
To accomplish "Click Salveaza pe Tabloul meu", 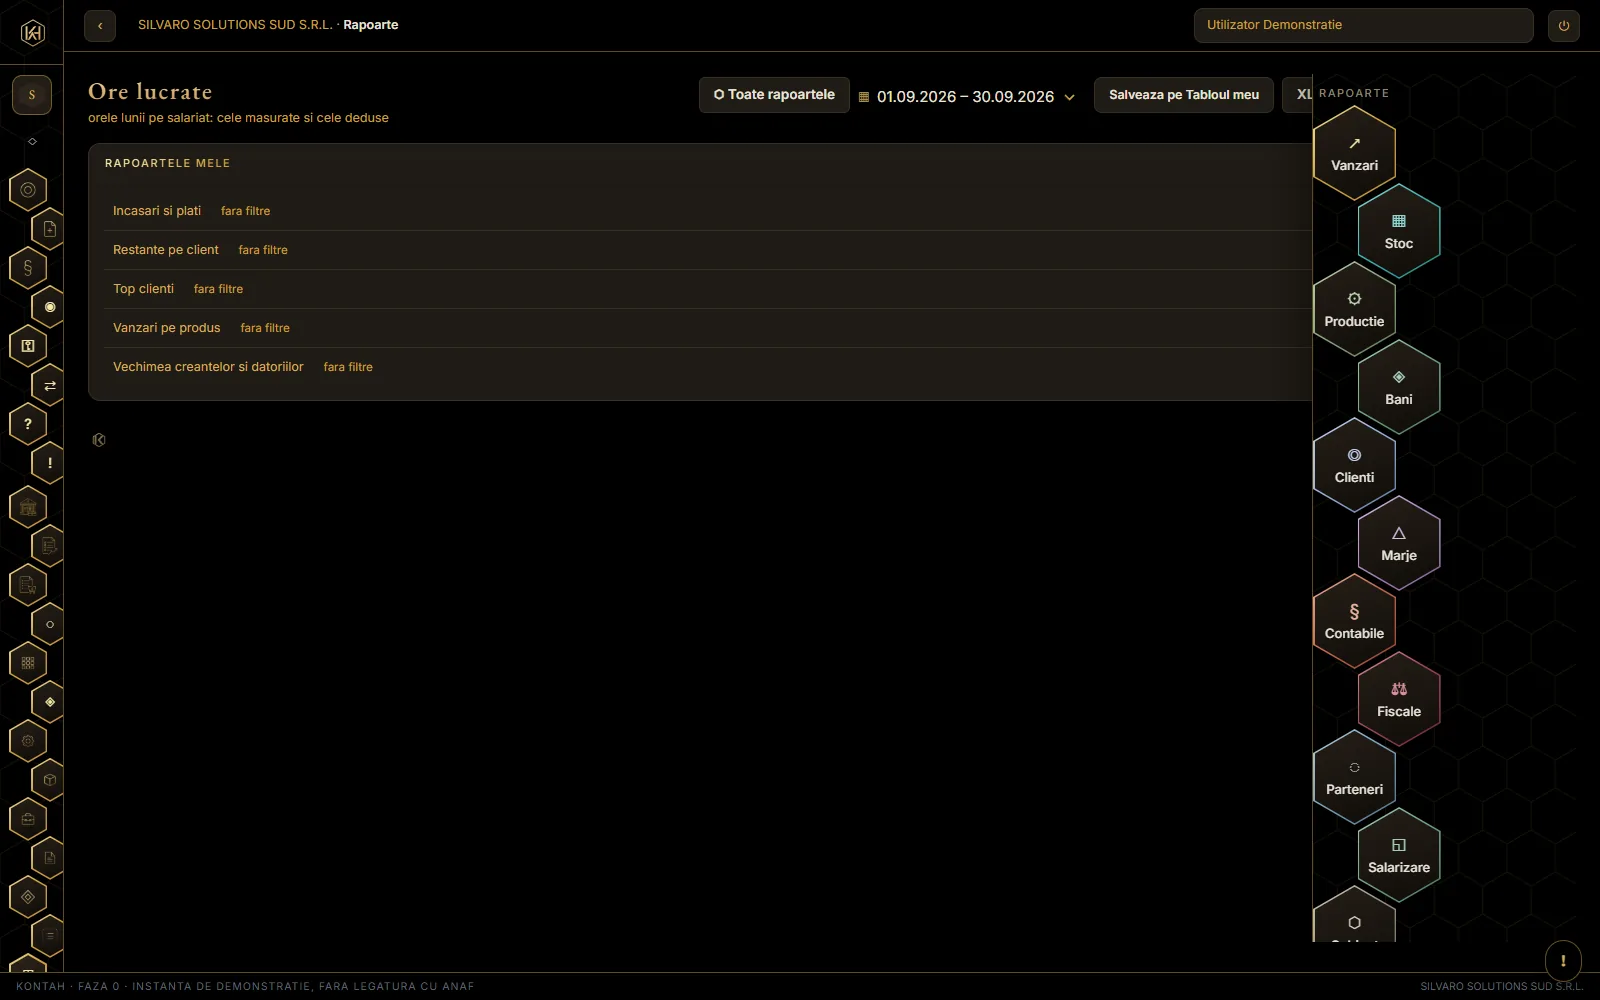I will (1184, 95).
